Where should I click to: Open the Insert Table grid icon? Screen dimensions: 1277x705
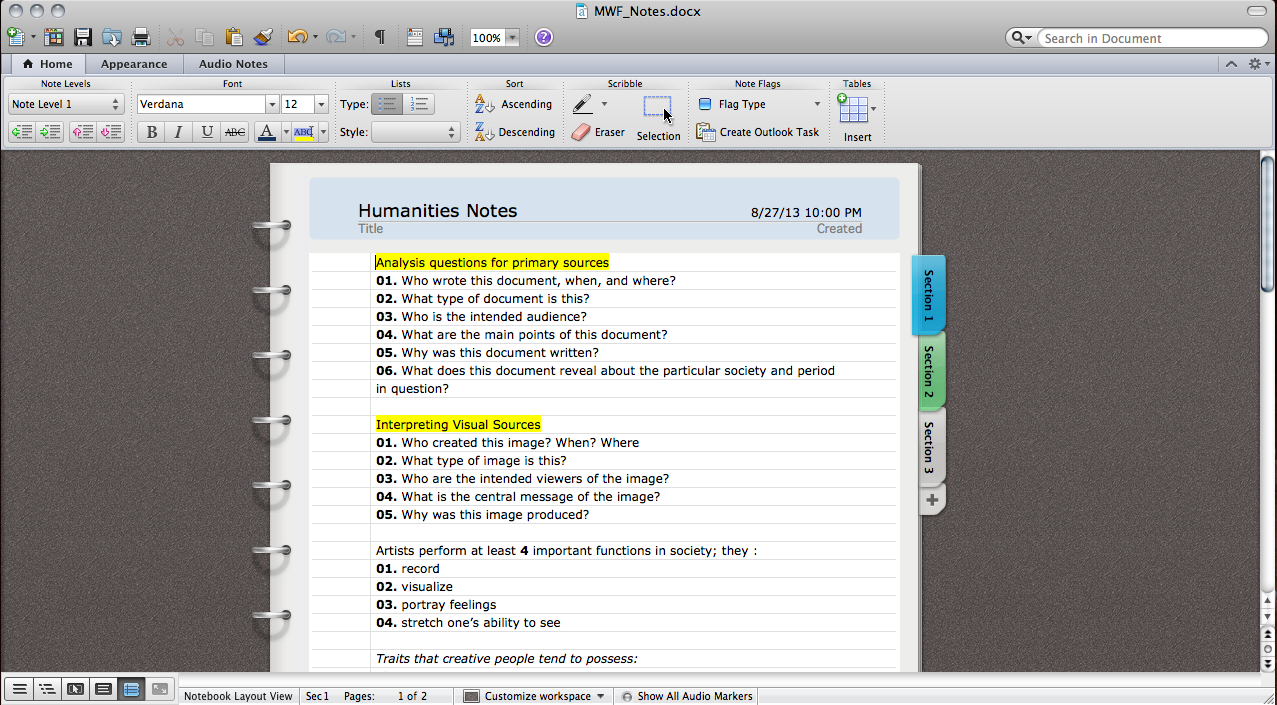coord(855,108)
